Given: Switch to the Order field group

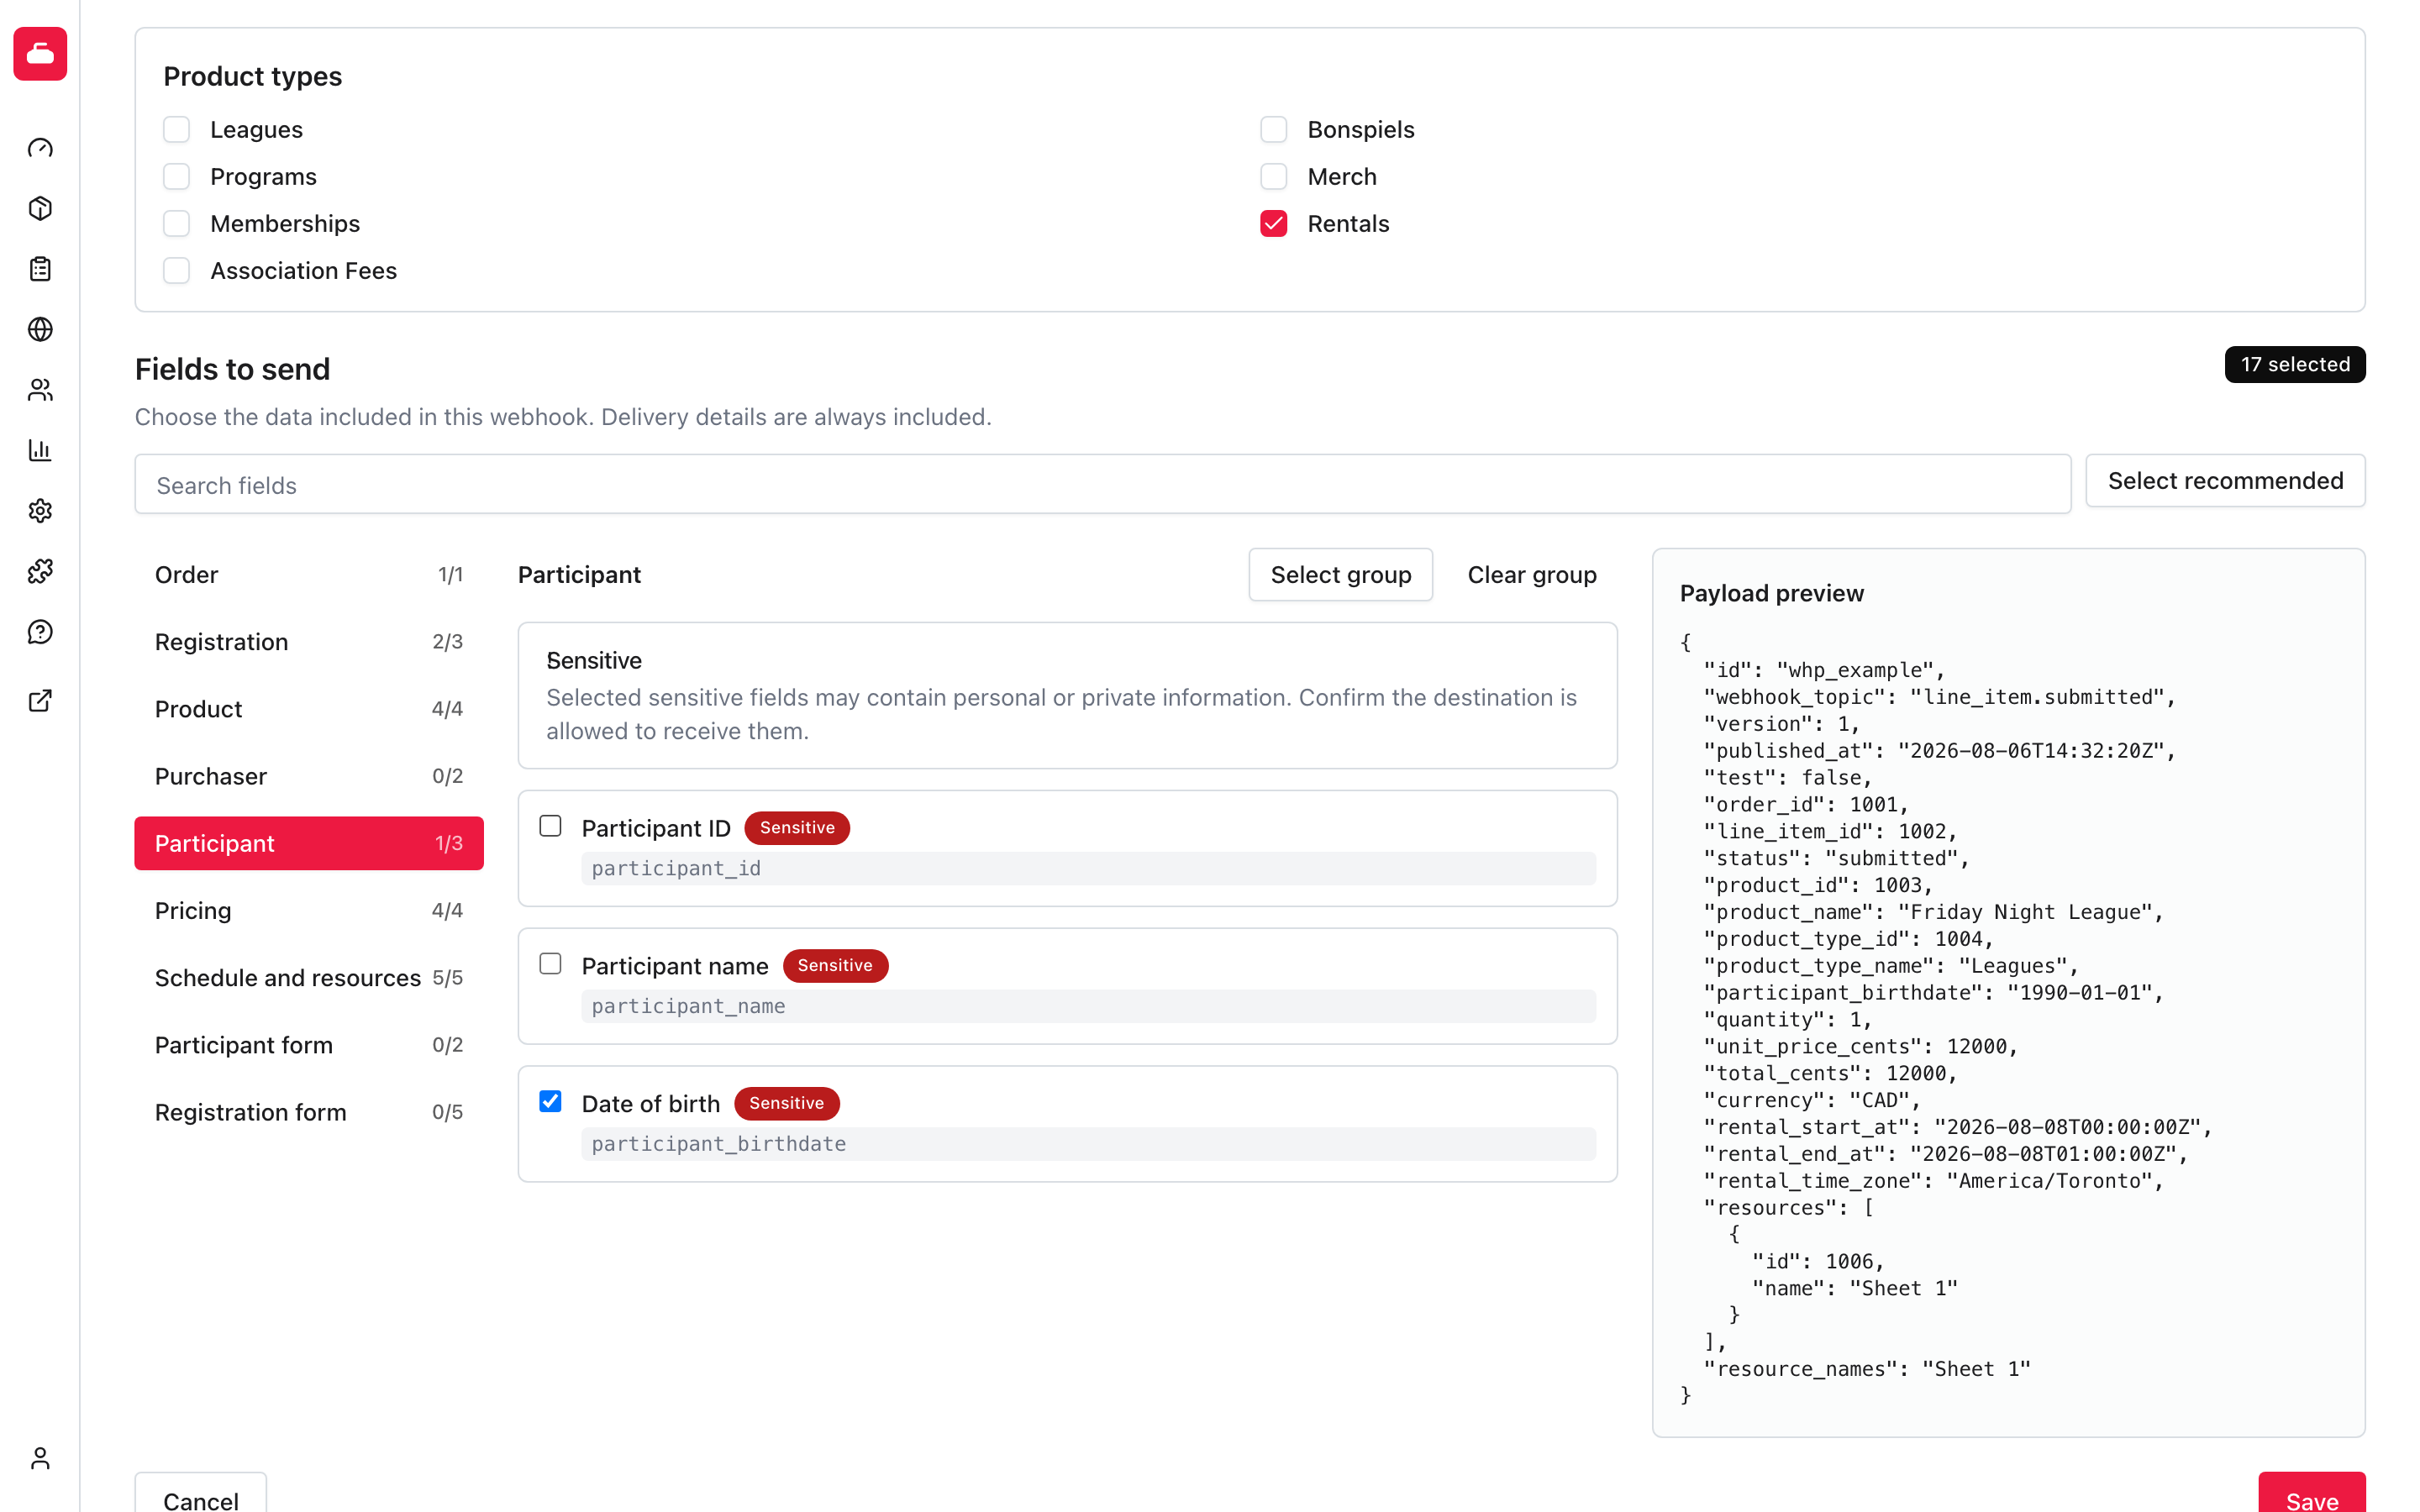Looking at the screenshot, I should [309, 575].
